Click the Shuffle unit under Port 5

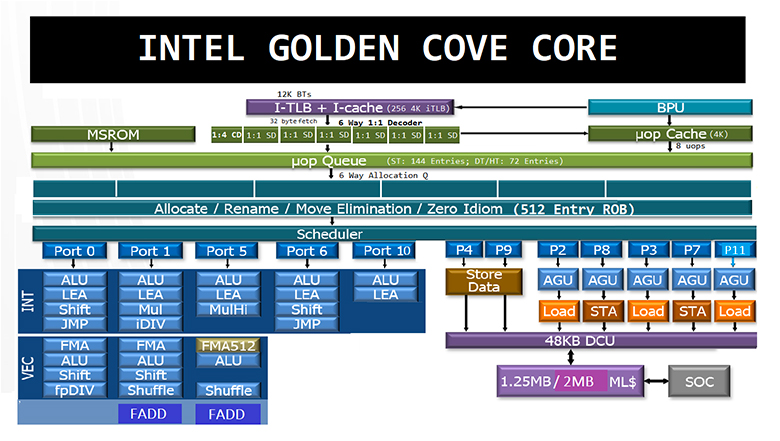point(228,390)
